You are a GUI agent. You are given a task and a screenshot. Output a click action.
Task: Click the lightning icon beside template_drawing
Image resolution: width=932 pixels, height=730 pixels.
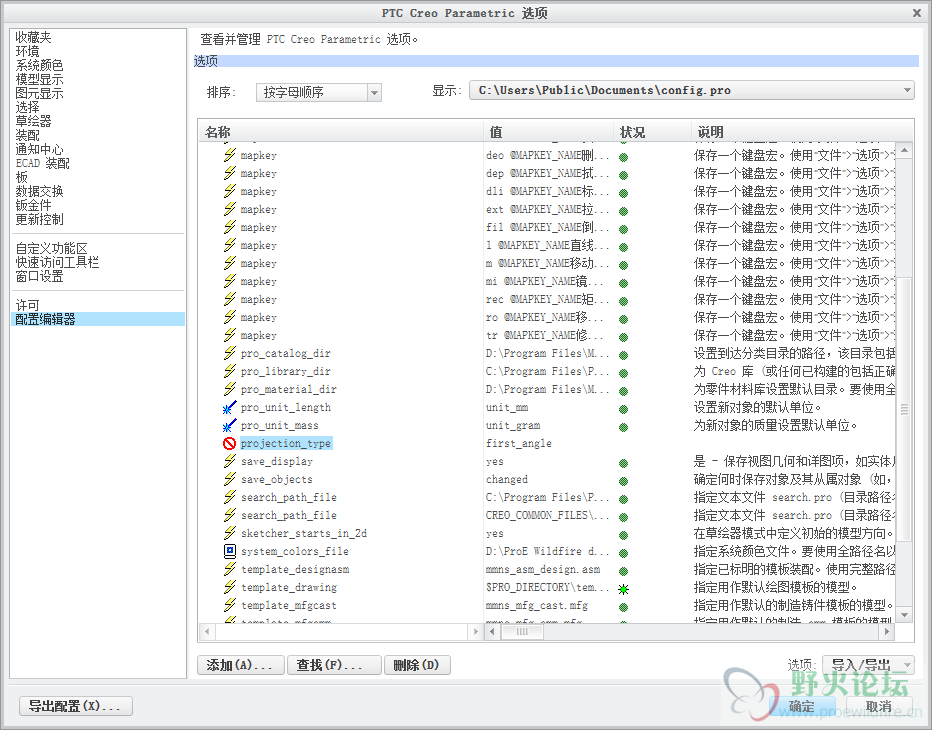pos(229,587)
